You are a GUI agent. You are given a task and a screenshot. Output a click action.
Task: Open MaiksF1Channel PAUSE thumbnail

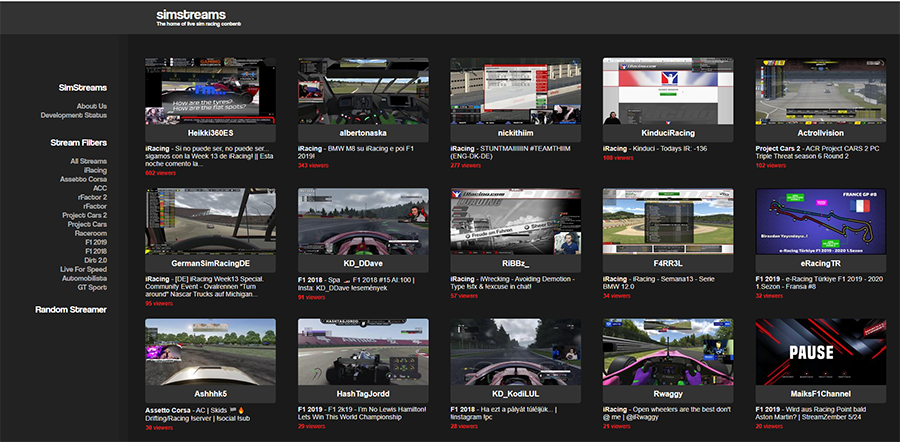pyautogui.click(x=821, y=352)
